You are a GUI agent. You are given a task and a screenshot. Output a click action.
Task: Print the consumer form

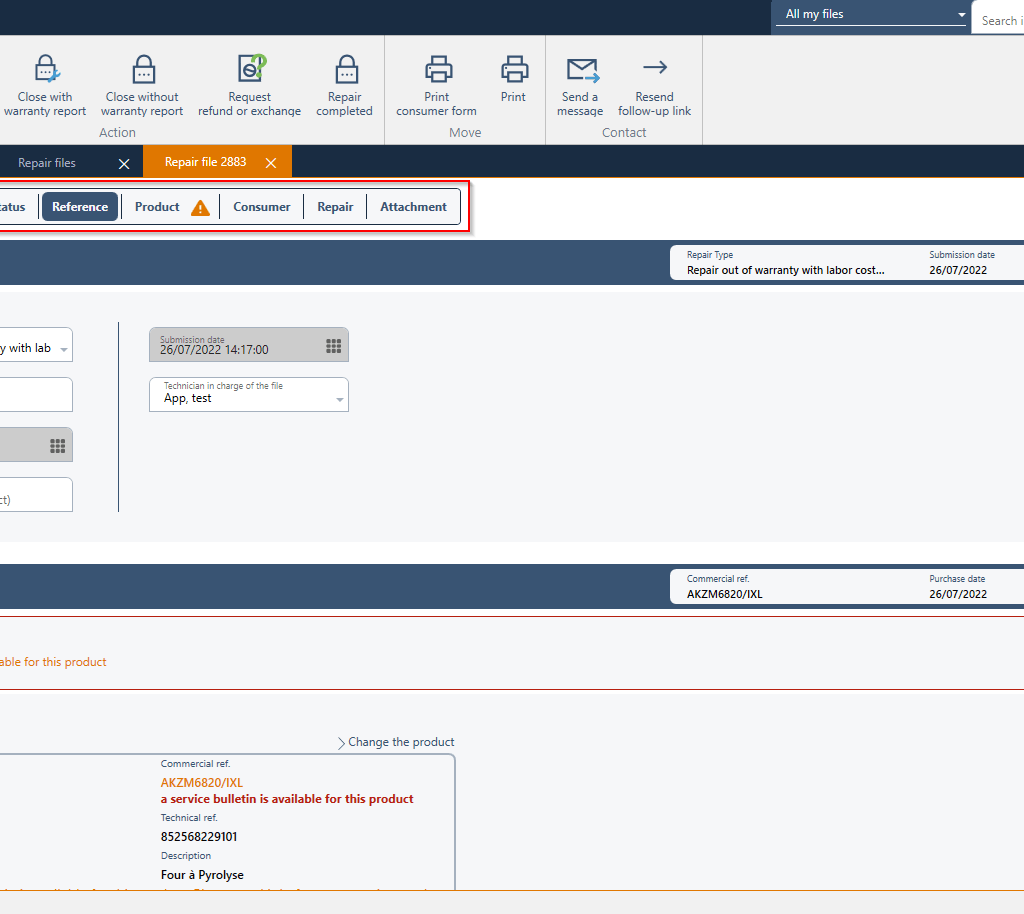coord(437,69)
